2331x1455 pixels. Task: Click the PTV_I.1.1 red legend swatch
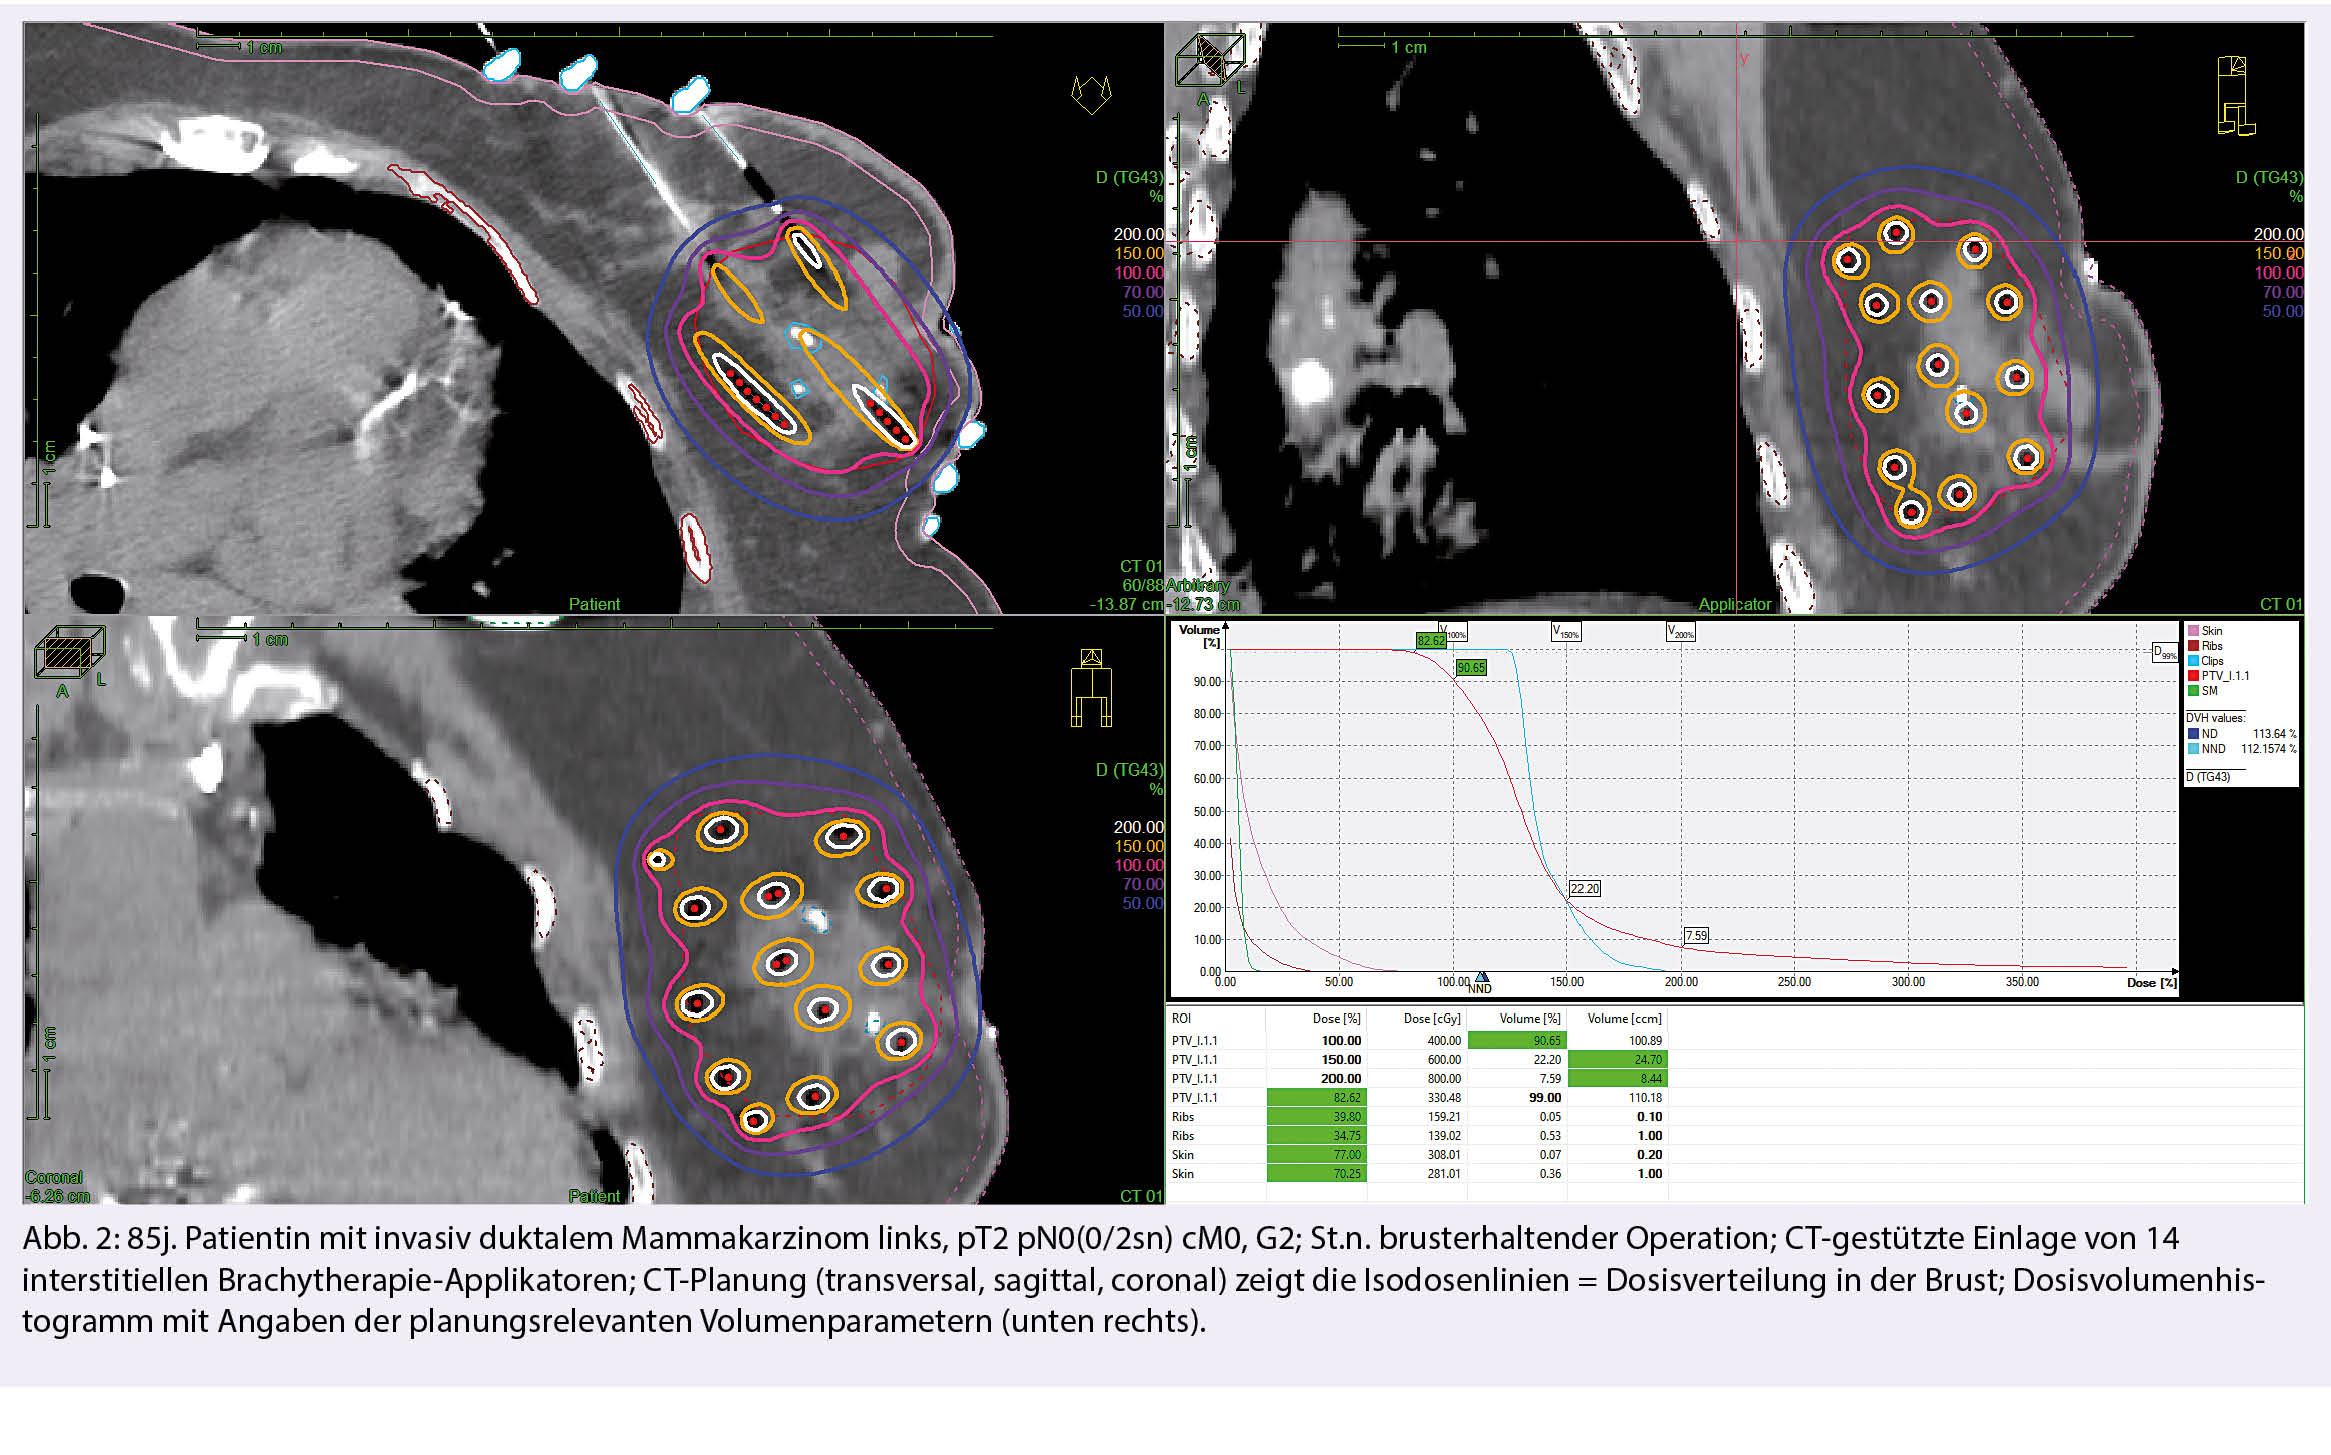2194,676
